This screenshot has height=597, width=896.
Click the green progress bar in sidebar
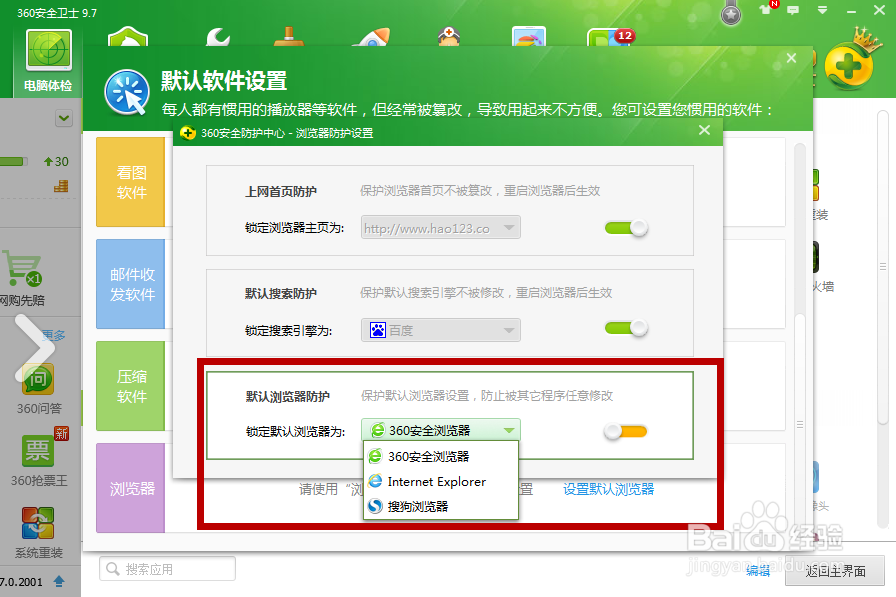click(14, 162)
